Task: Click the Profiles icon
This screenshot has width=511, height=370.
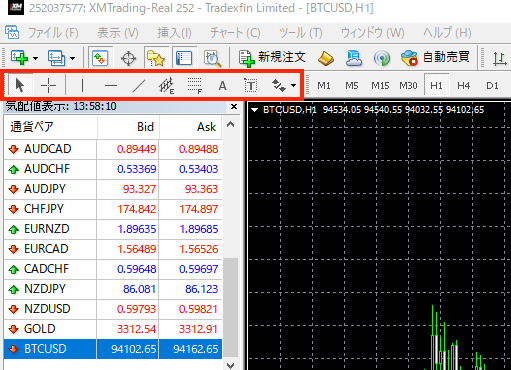Action: 56,58
